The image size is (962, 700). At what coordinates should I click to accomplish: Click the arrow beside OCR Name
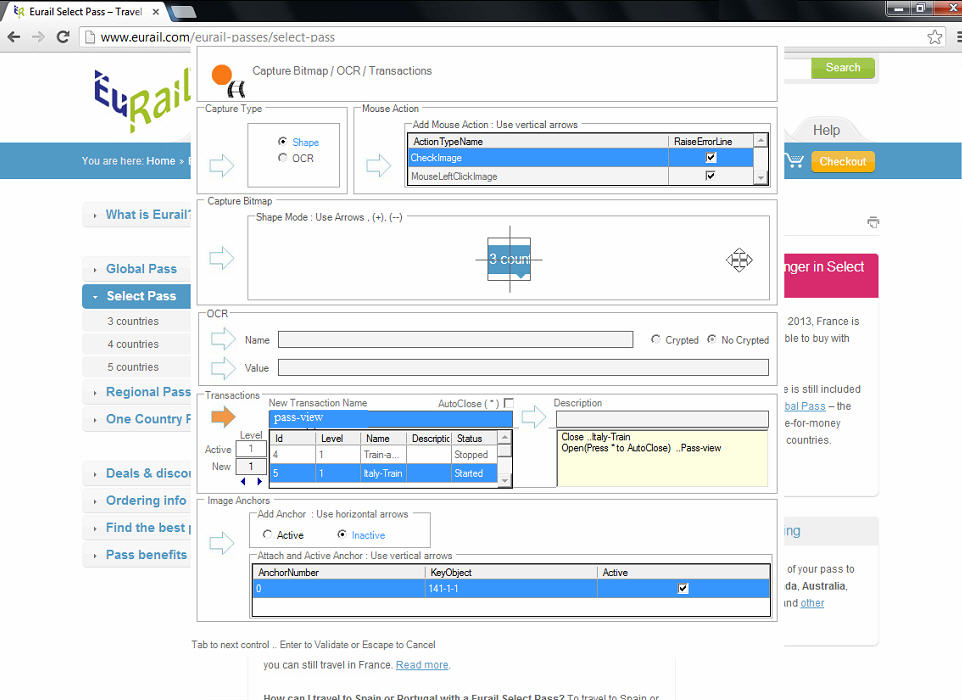(x=223, y=339)
